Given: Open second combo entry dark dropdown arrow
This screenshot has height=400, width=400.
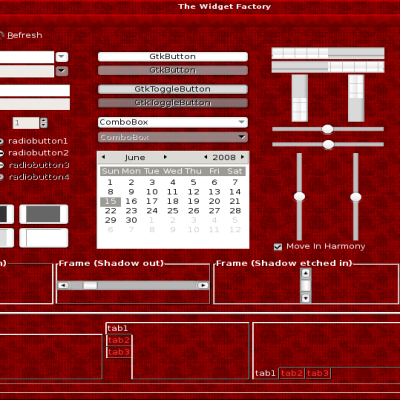Looking at the screenshot, I should tap(61, 71).
